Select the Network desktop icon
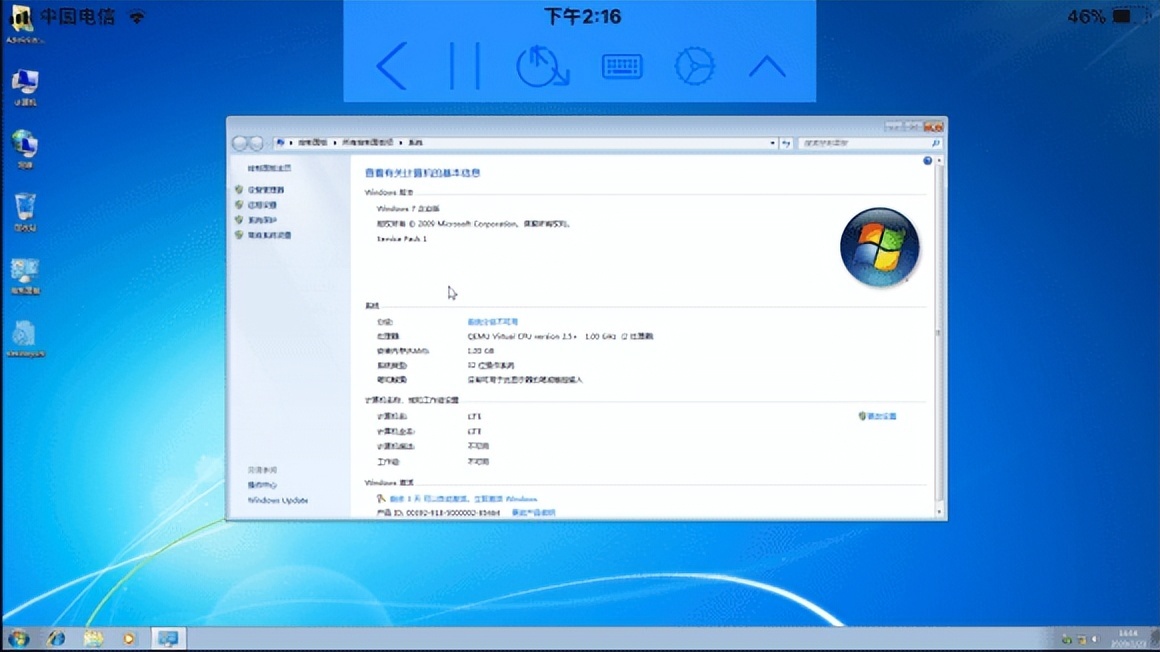Viewport: 1160px width, 652px height. tap(25, 149)
